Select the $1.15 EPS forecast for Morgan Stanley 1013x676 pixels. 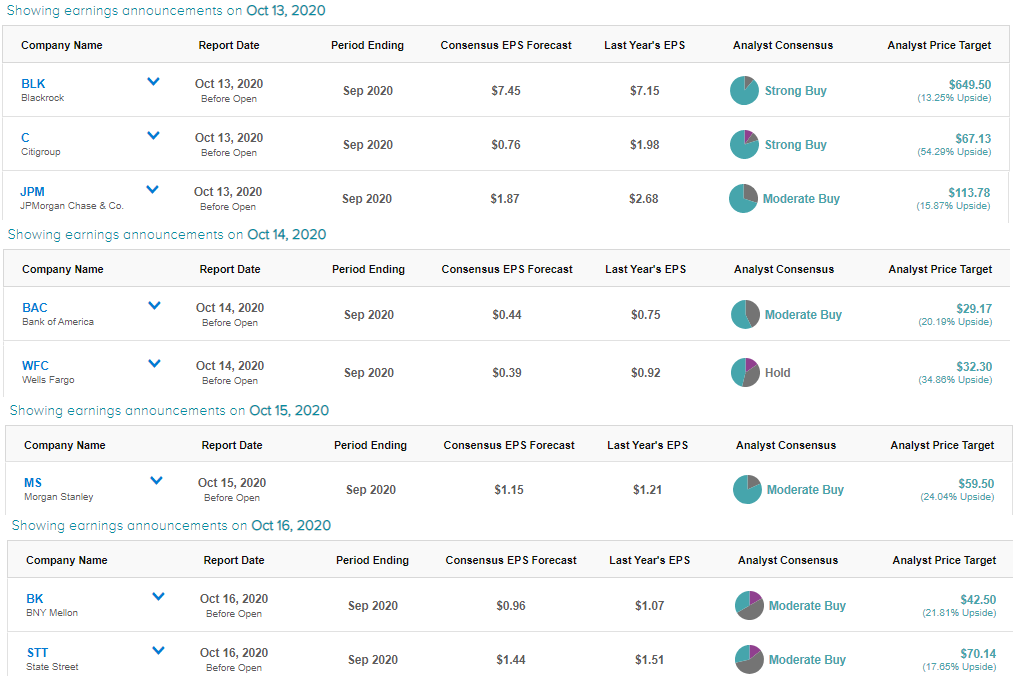tap(509, 489)
